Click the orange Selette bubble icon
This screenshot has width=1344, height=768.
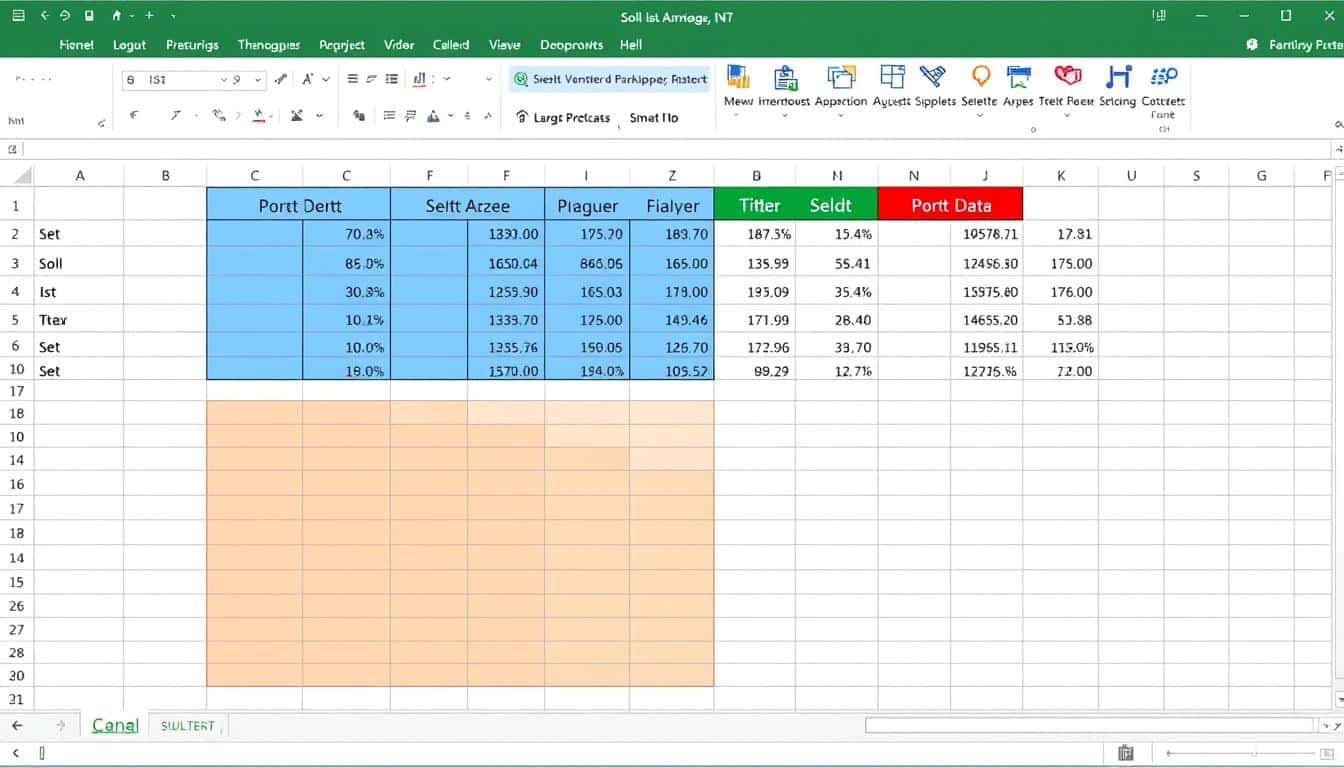[x=981, y=77]
